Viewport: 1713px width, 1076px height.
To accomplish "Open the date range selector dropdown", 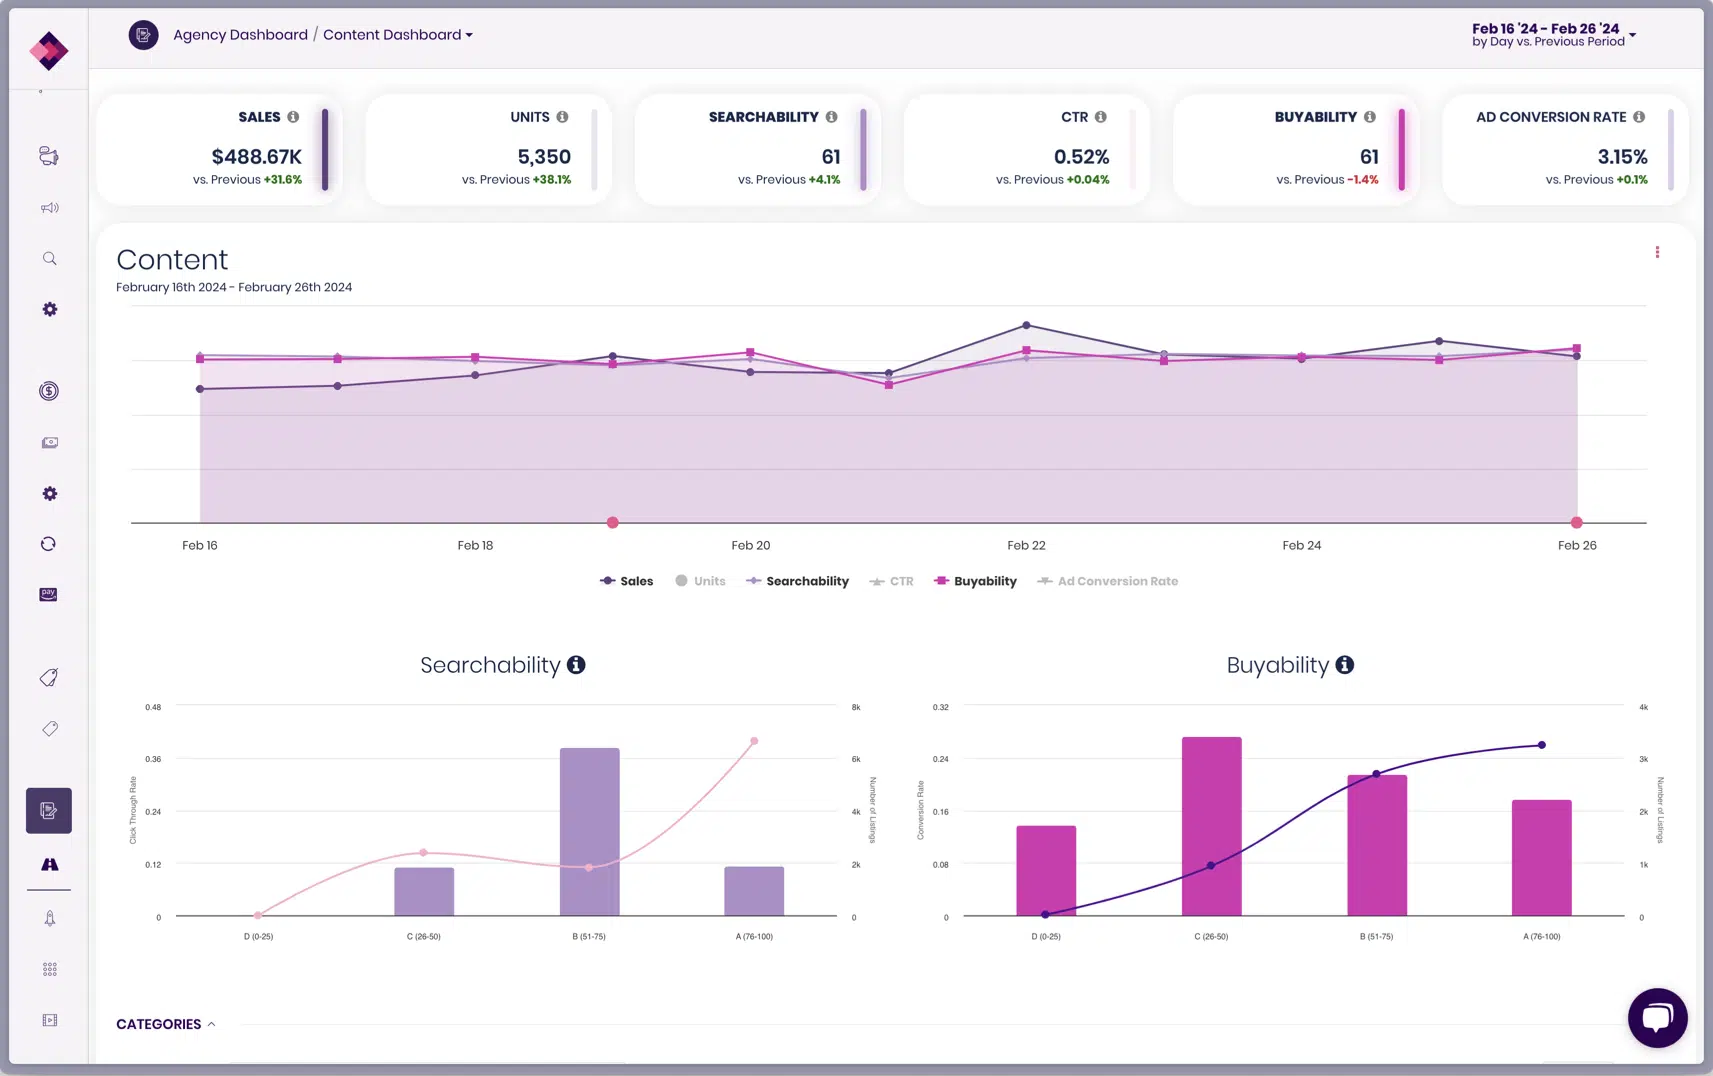I will 1554,35.
